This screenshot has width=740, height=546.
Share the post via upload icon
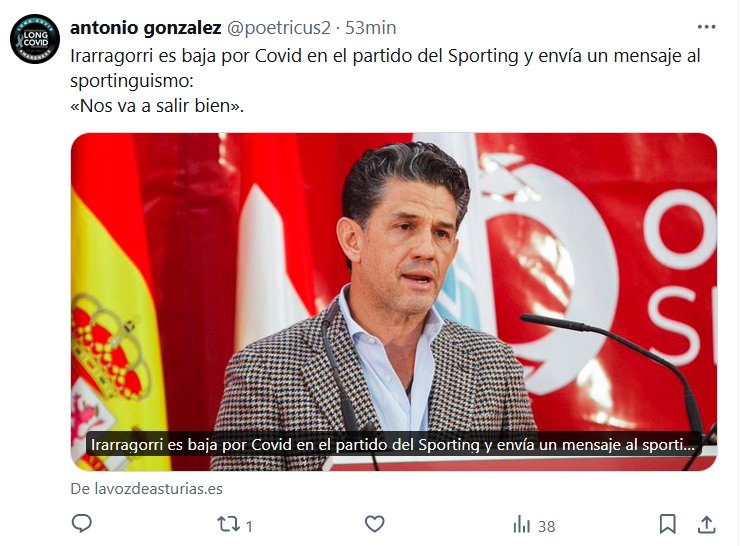(x=706, y=524)
